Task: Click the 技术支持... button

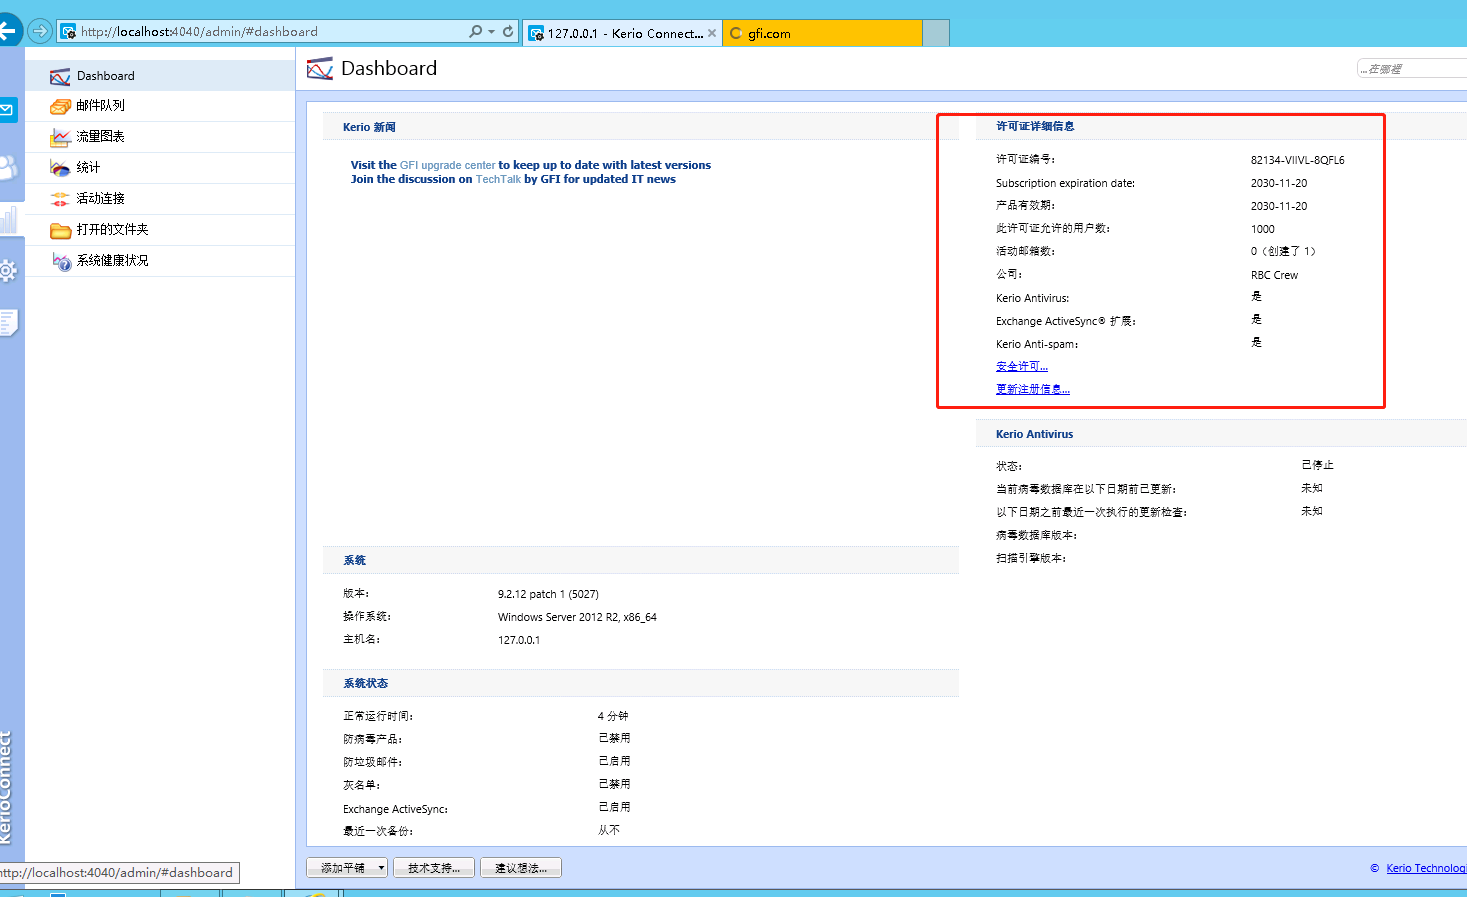Action: [x=434, y=868]
